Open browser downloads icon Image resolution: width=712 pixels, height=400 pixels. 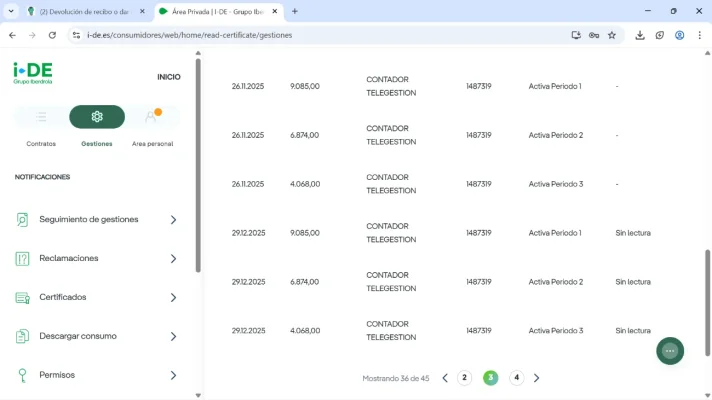640,35
